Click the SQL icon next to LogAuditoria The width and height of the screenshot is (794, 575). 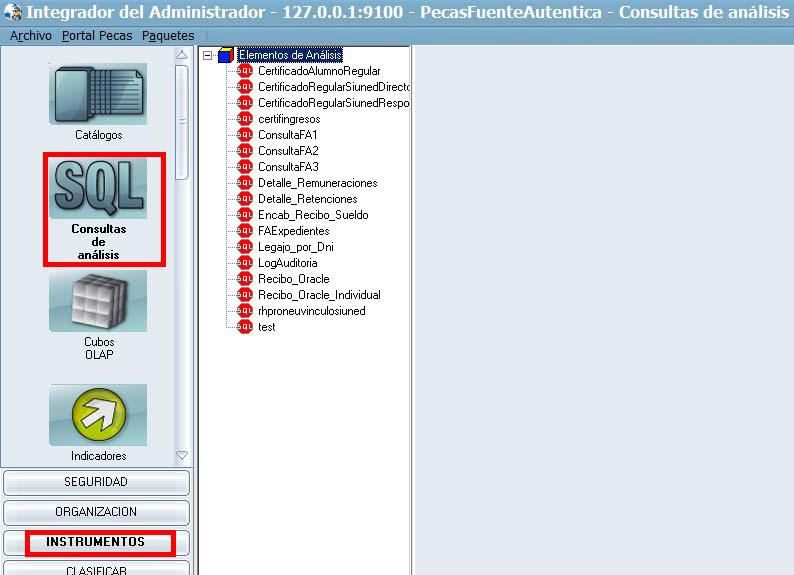click(245, 263)
